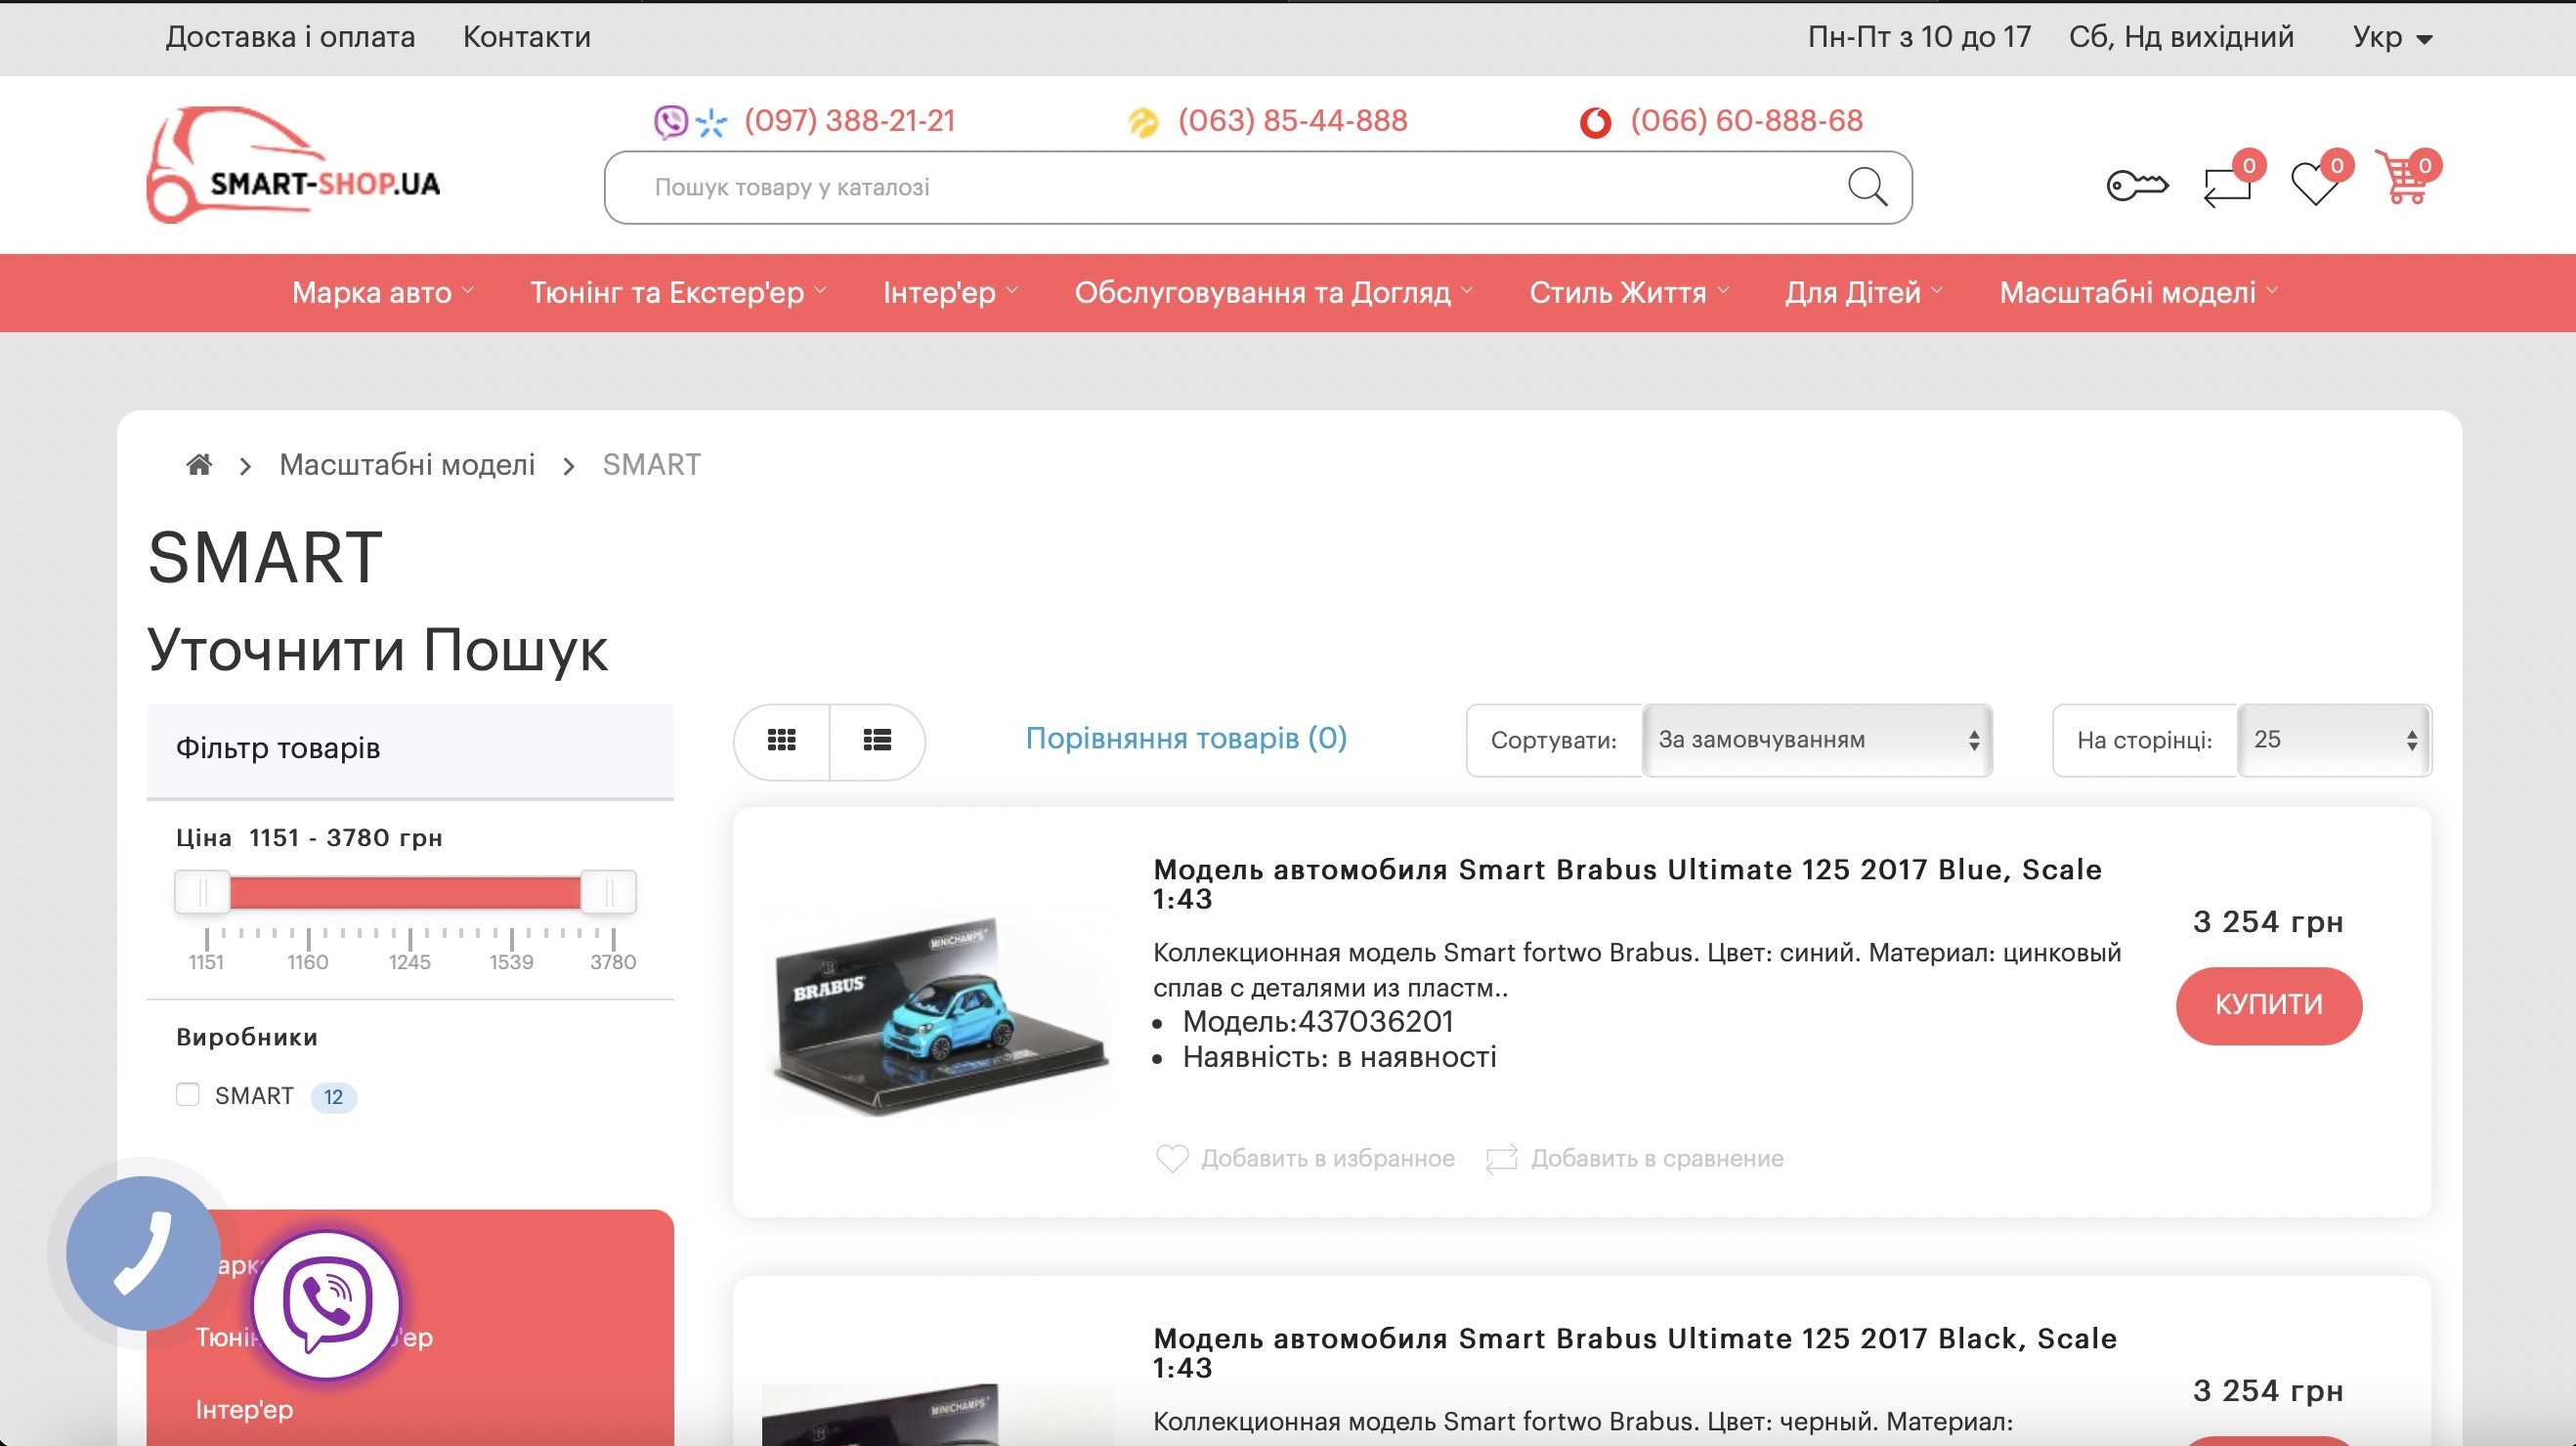Switch to list view layout

pos(877,740)
